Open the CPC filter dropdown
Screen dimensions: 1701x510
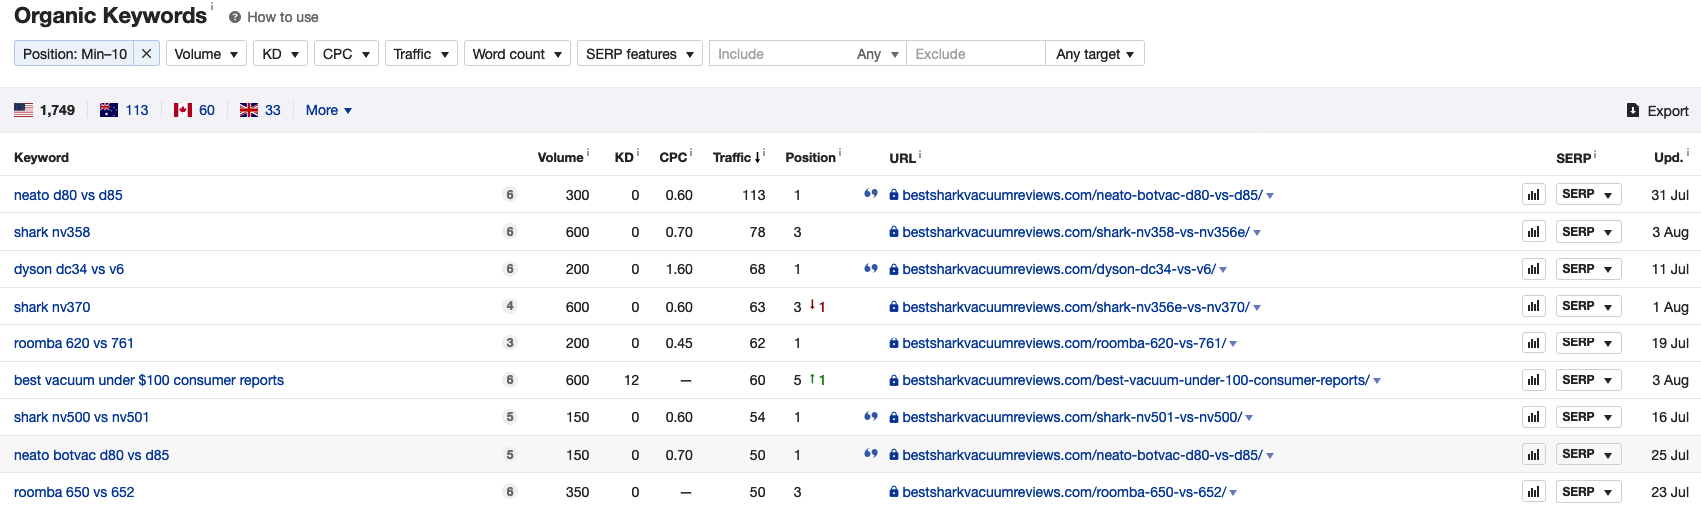point(346,53)
